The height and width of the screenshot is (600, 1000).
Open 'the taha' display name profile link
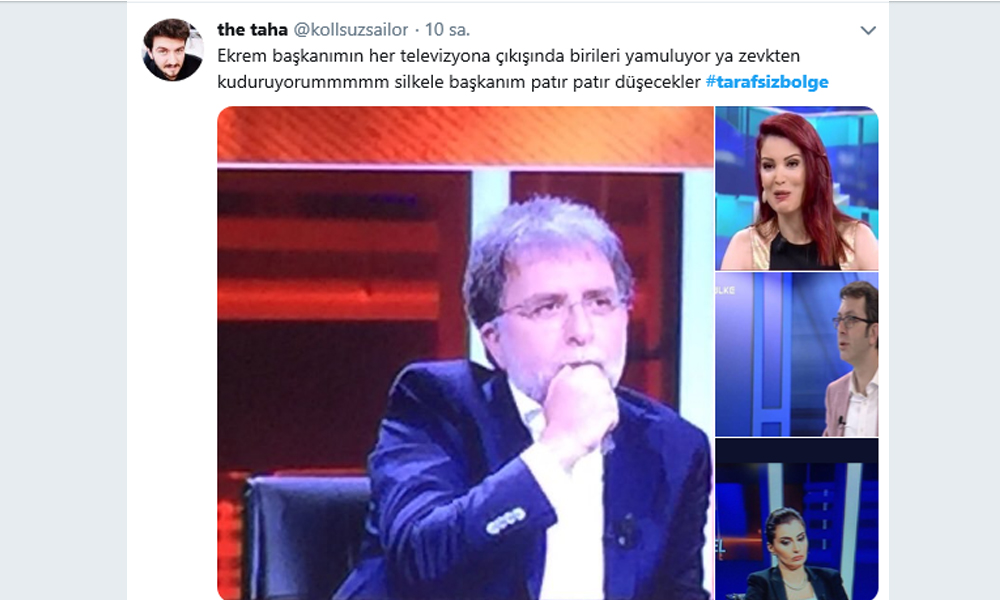253,29
